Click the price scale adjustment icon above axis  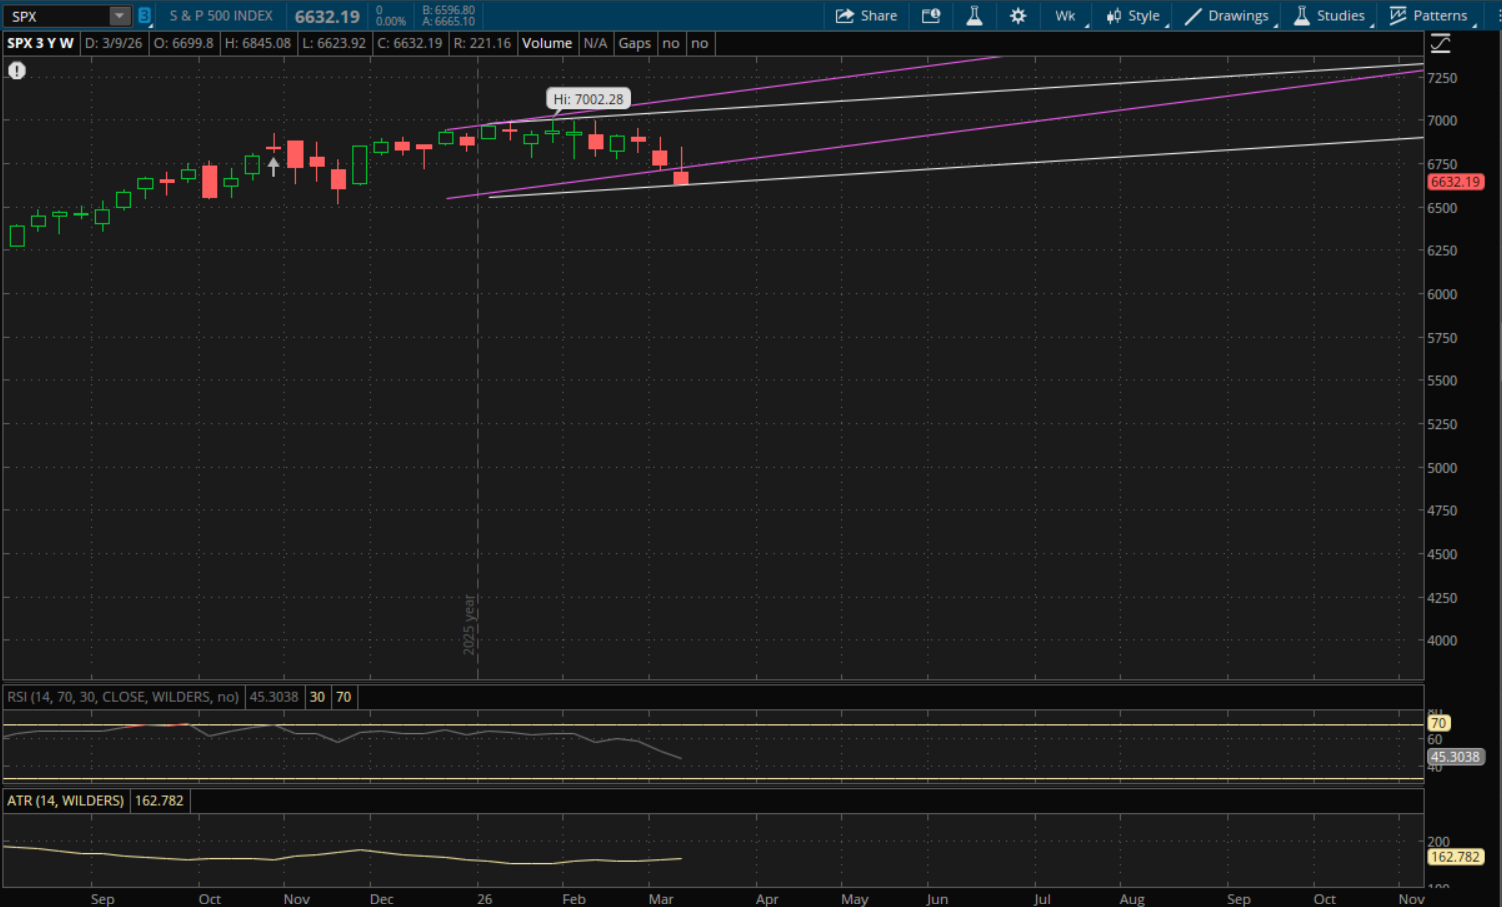point(1440,44)
